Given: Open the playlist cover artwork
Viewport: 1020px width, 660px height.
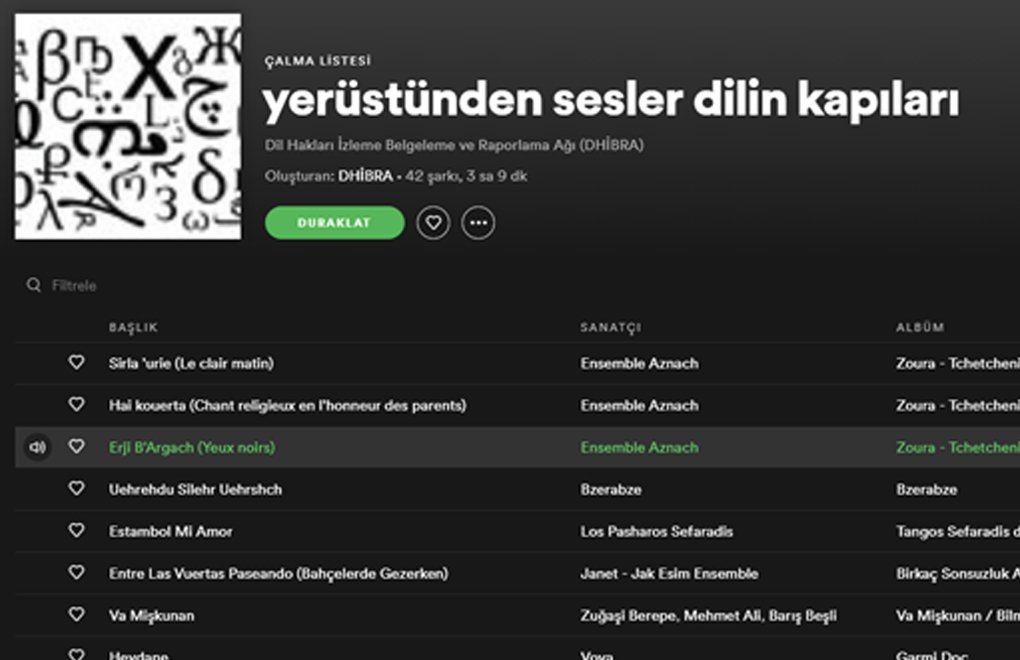Looking at the screenshot, I should 128,126.
